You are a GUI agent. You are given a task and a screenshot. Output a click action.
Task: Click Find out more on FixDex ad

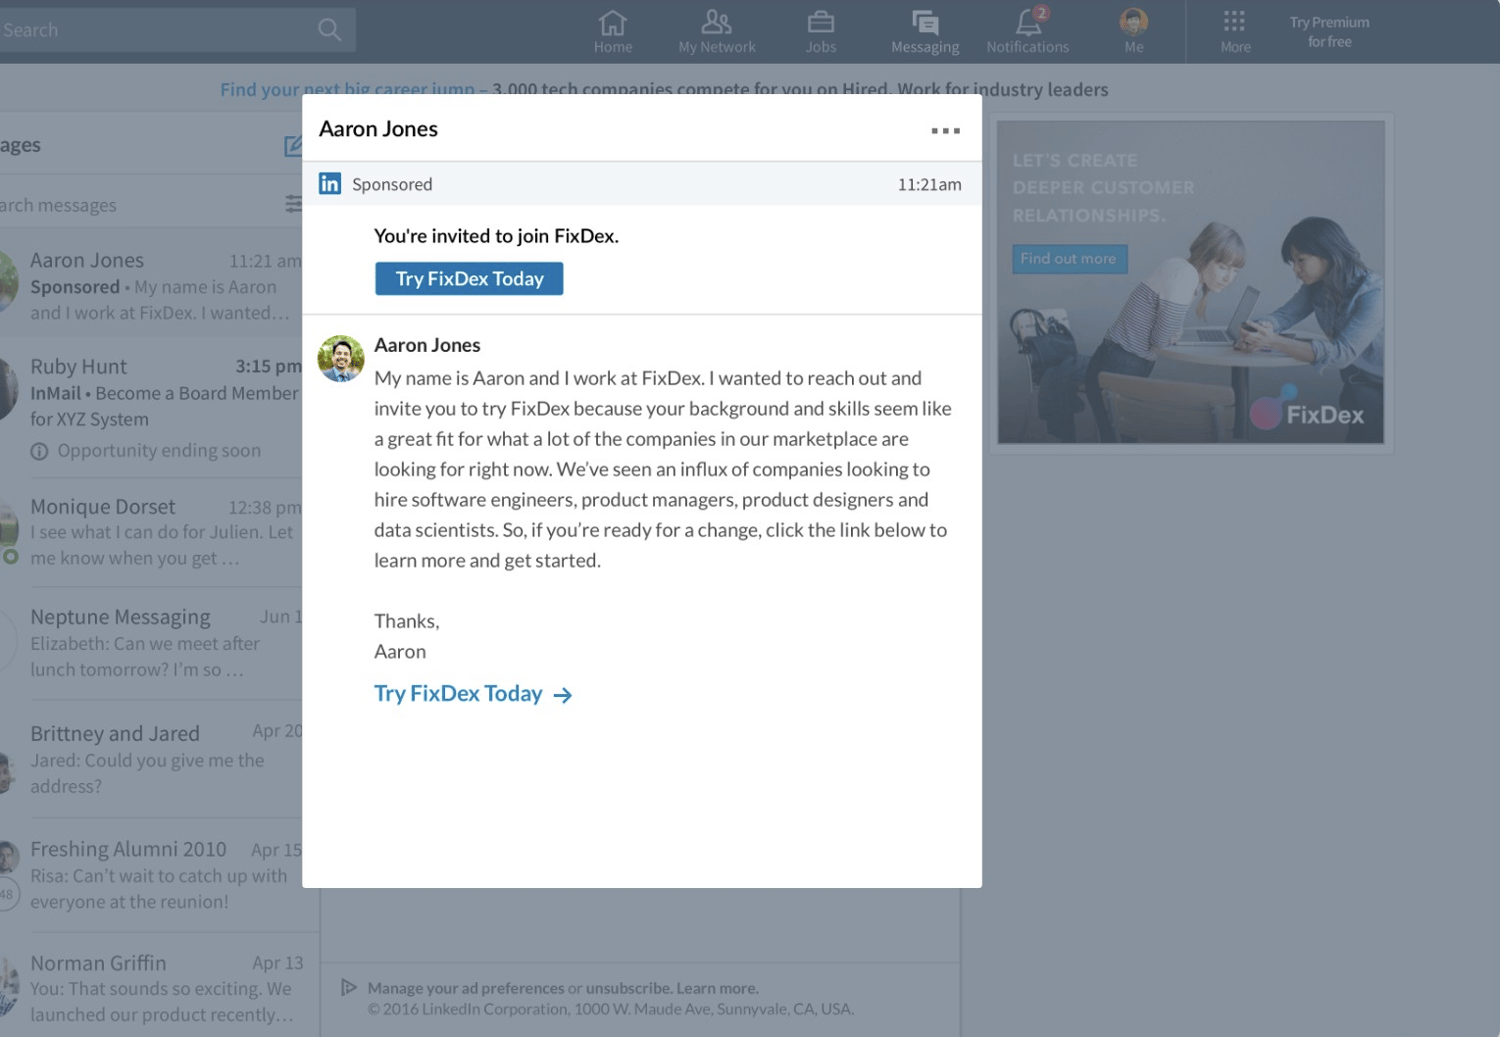(x=1068, y=259)
